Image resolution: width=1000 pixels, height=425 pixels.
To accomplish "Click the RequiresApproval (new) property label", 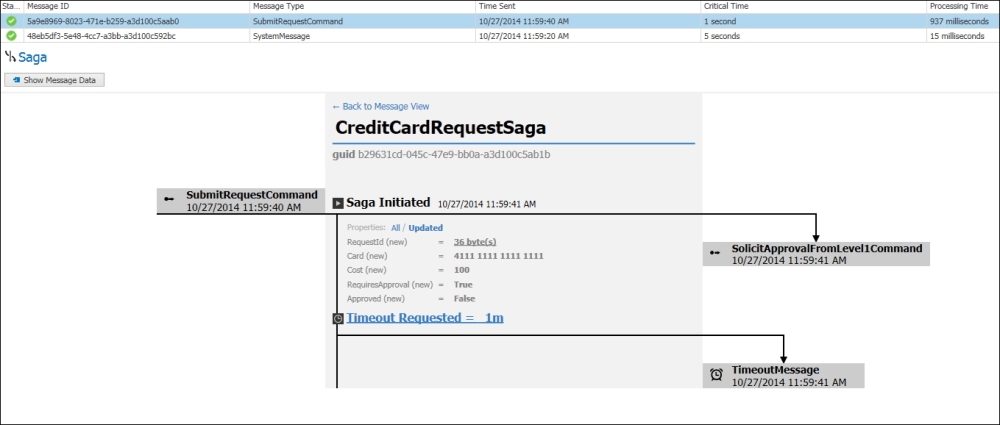I will pos(390,285).
